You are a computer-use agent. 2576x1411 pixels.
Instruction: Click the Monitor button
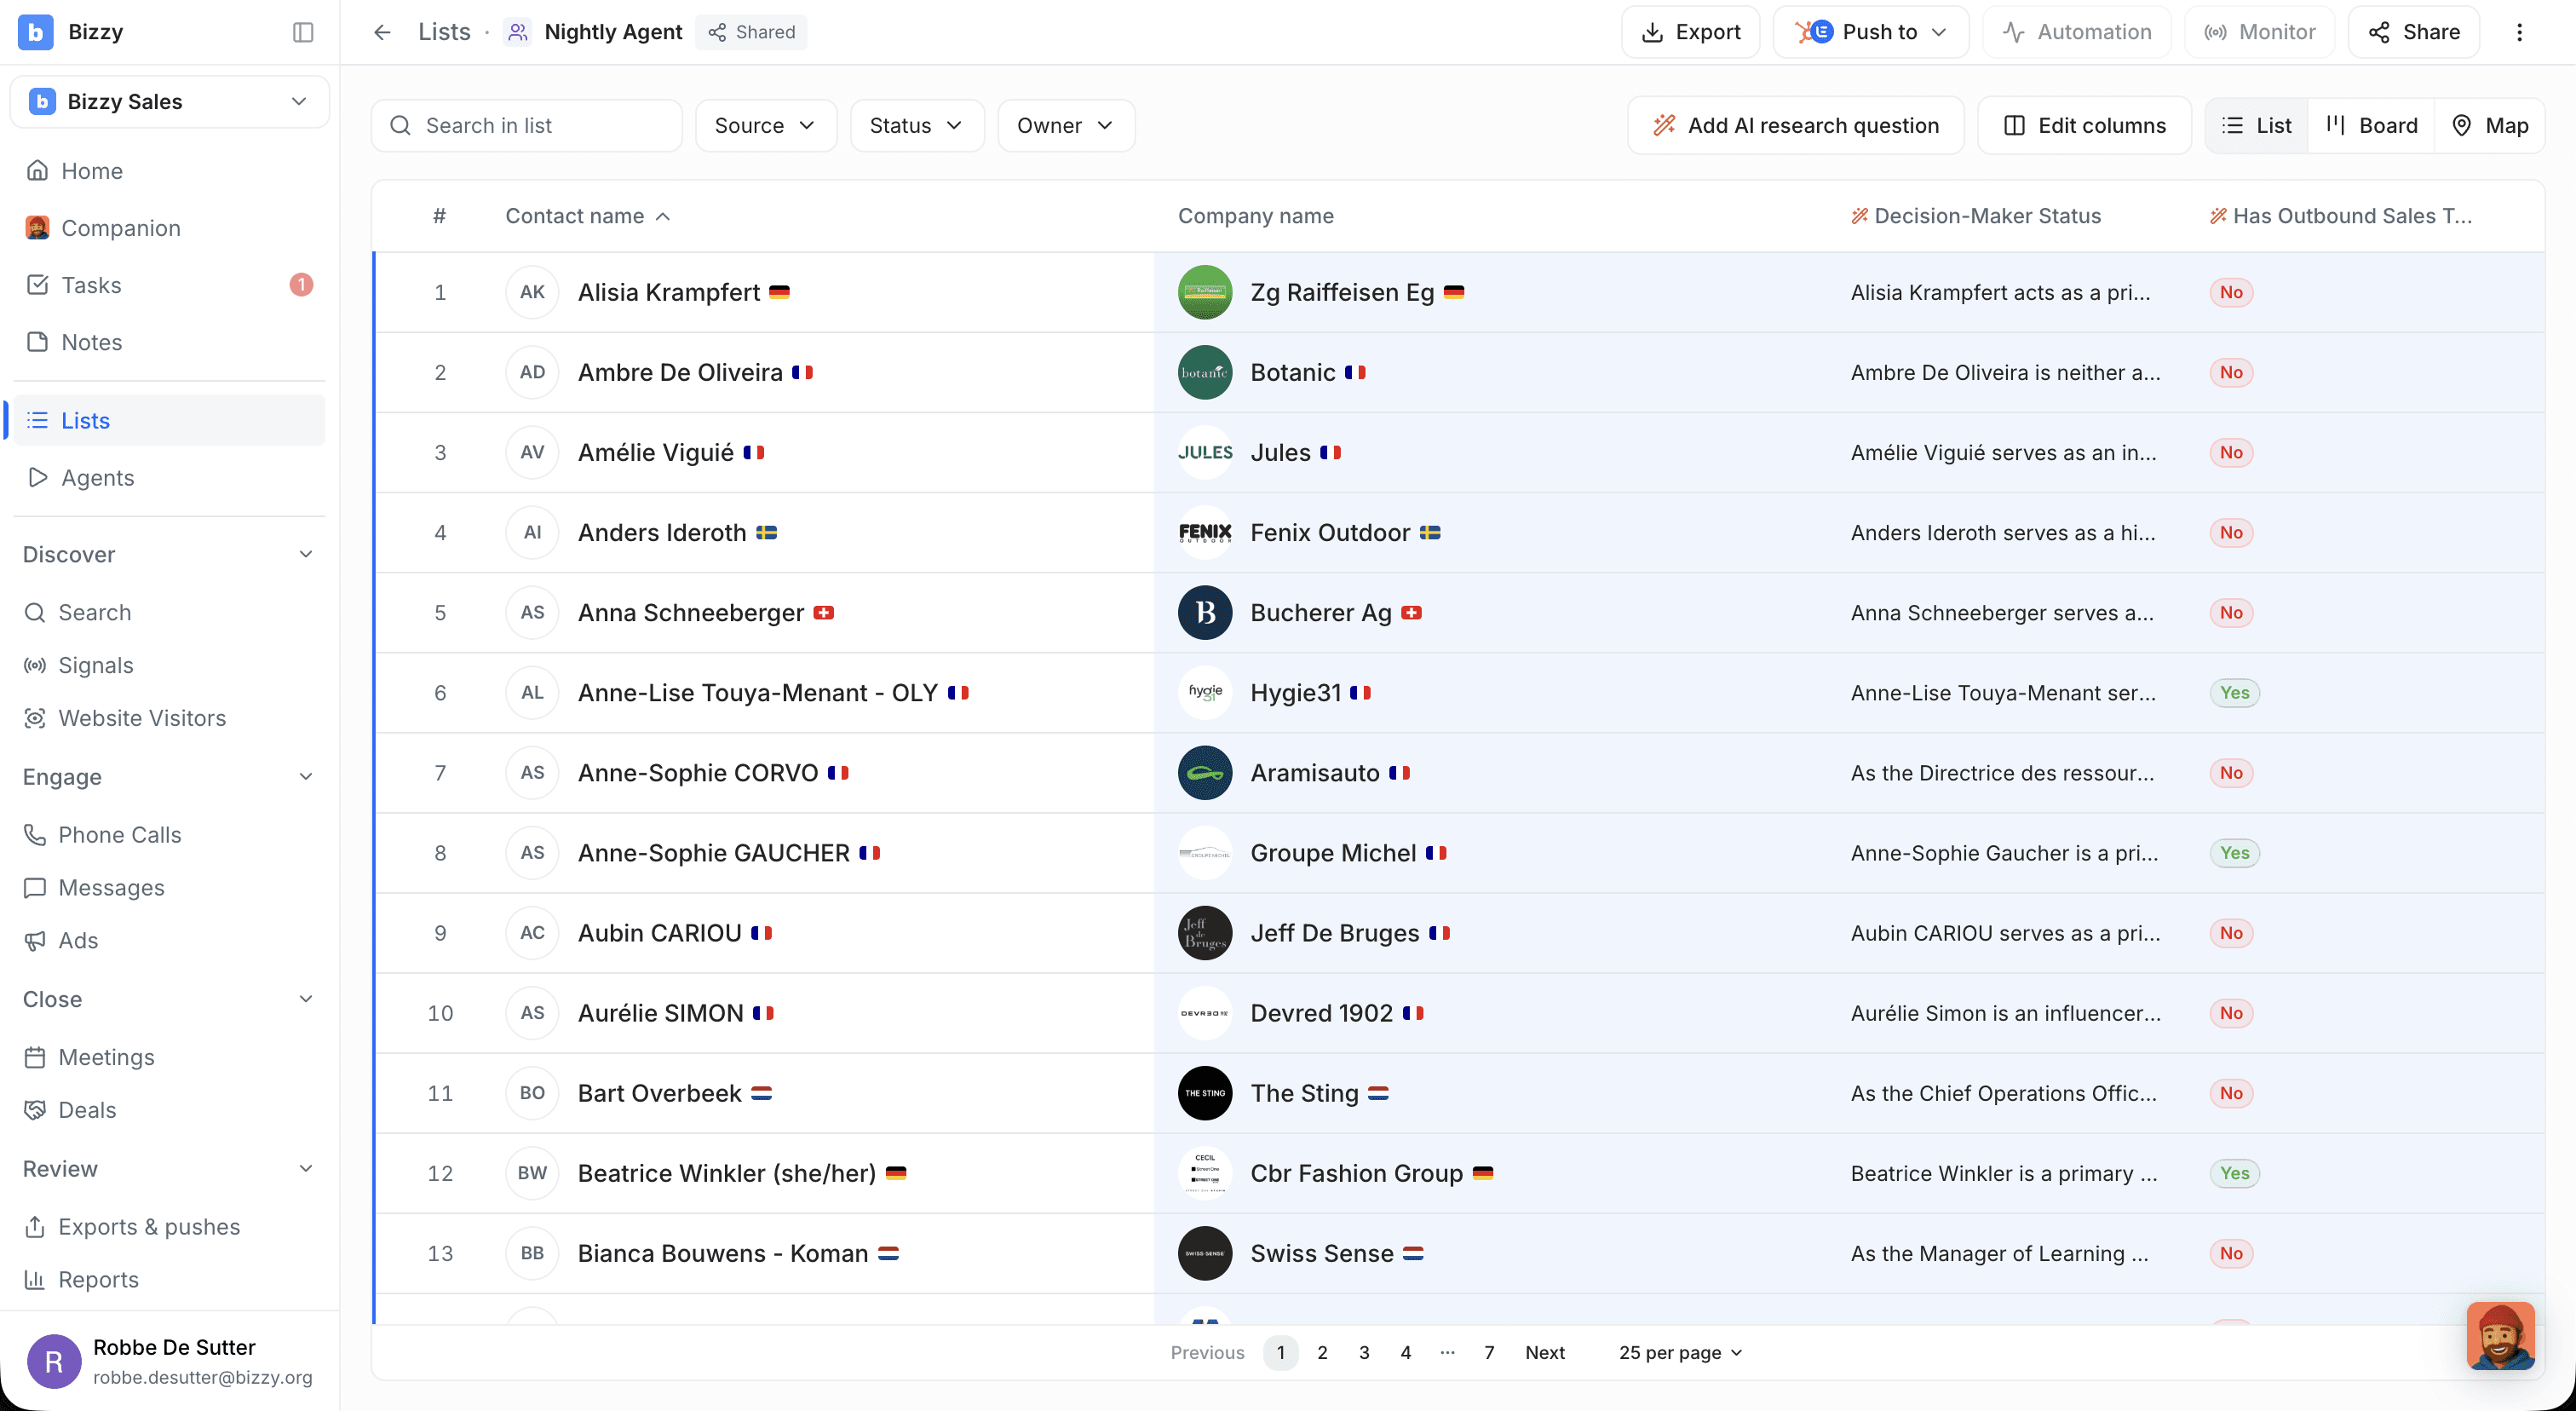pos(2260,32)
